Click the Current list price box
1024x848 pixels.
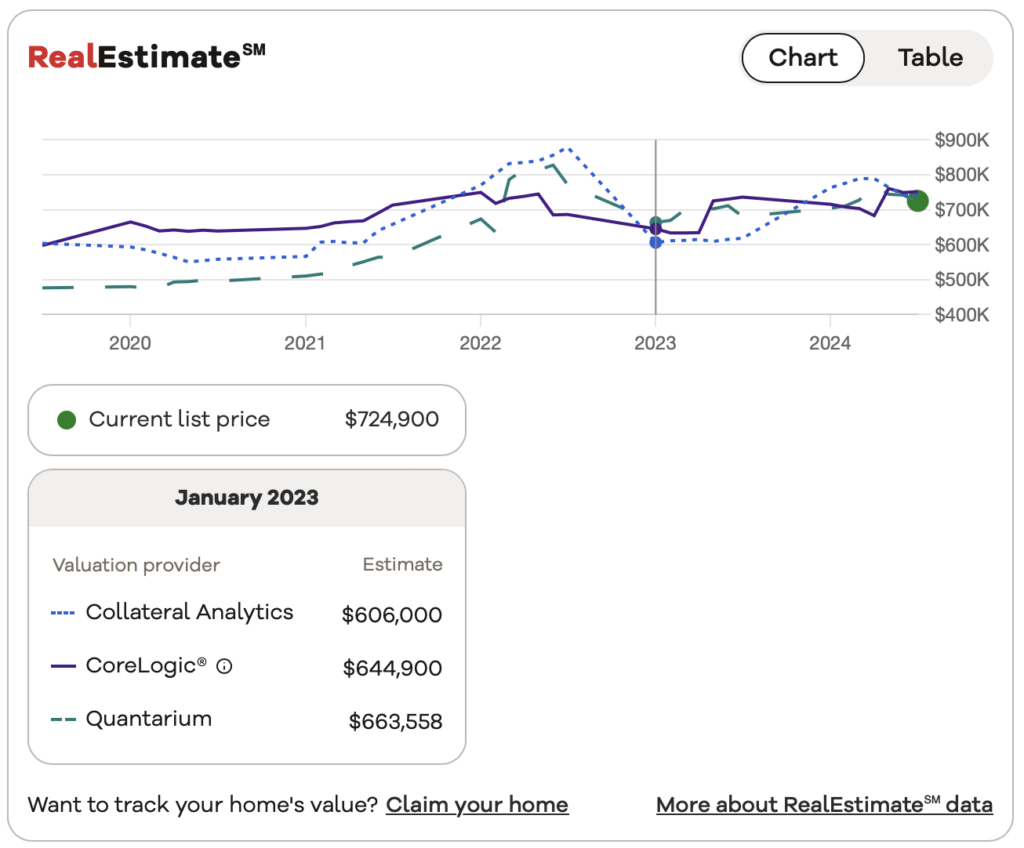click(246, 420)
